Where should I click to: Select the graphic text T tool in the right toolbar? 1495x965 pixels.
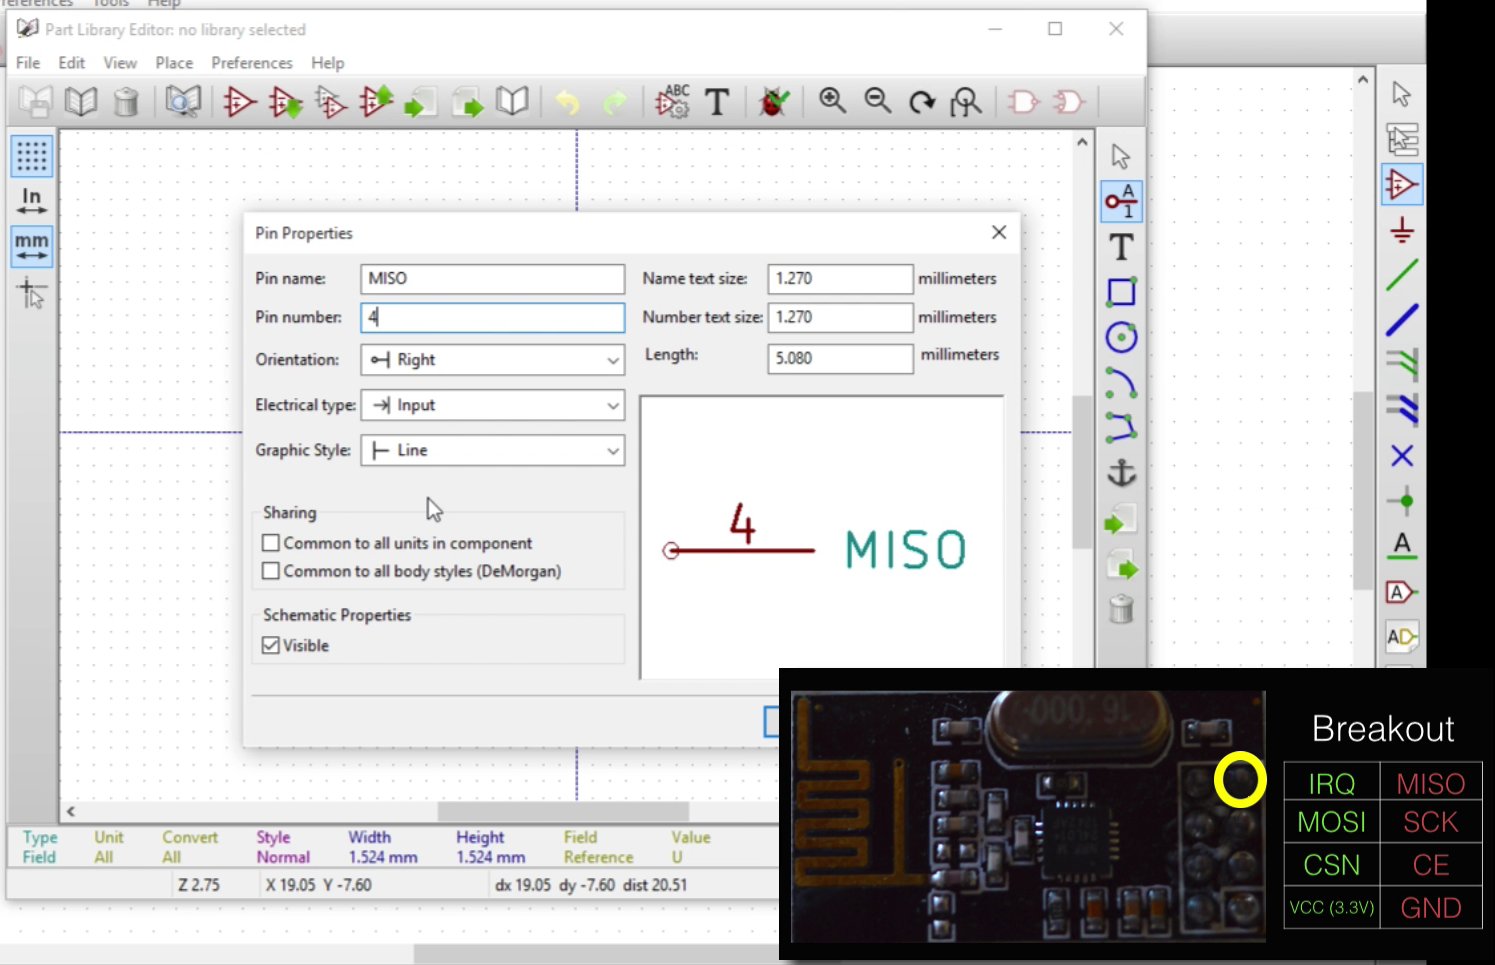(1121, 246)
